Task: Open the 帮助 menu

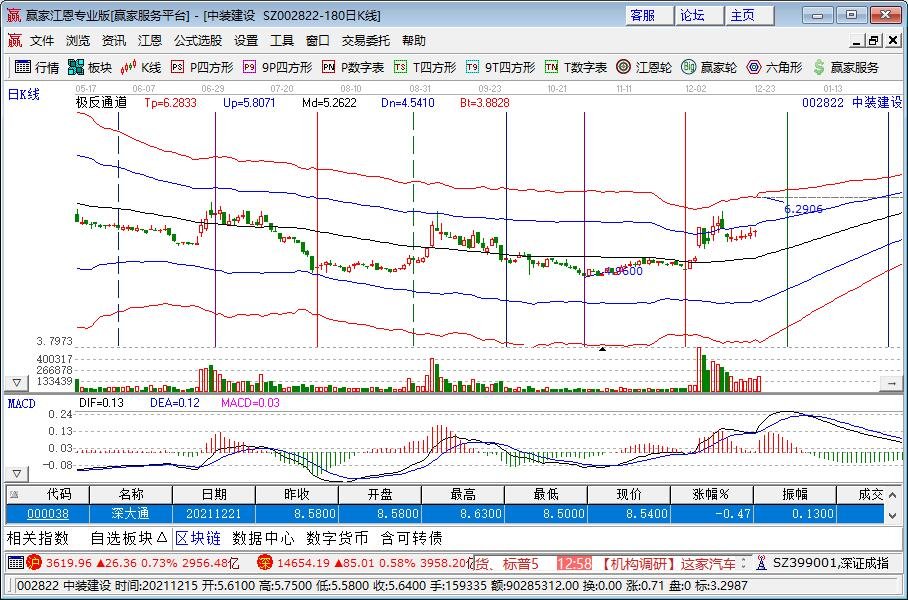Action: 413,41
